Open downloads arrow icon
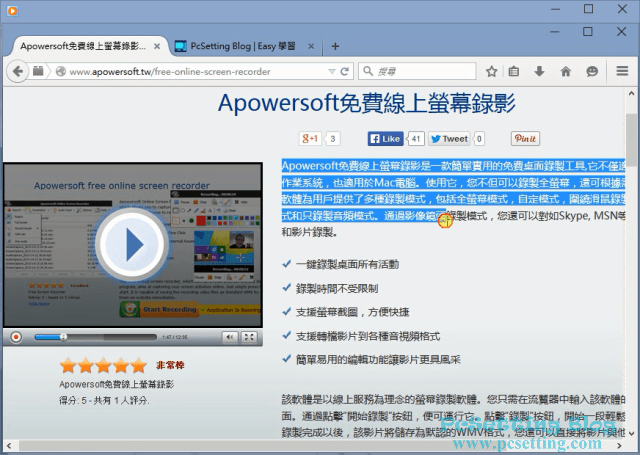The image size is (640, 455). [539, 71]
